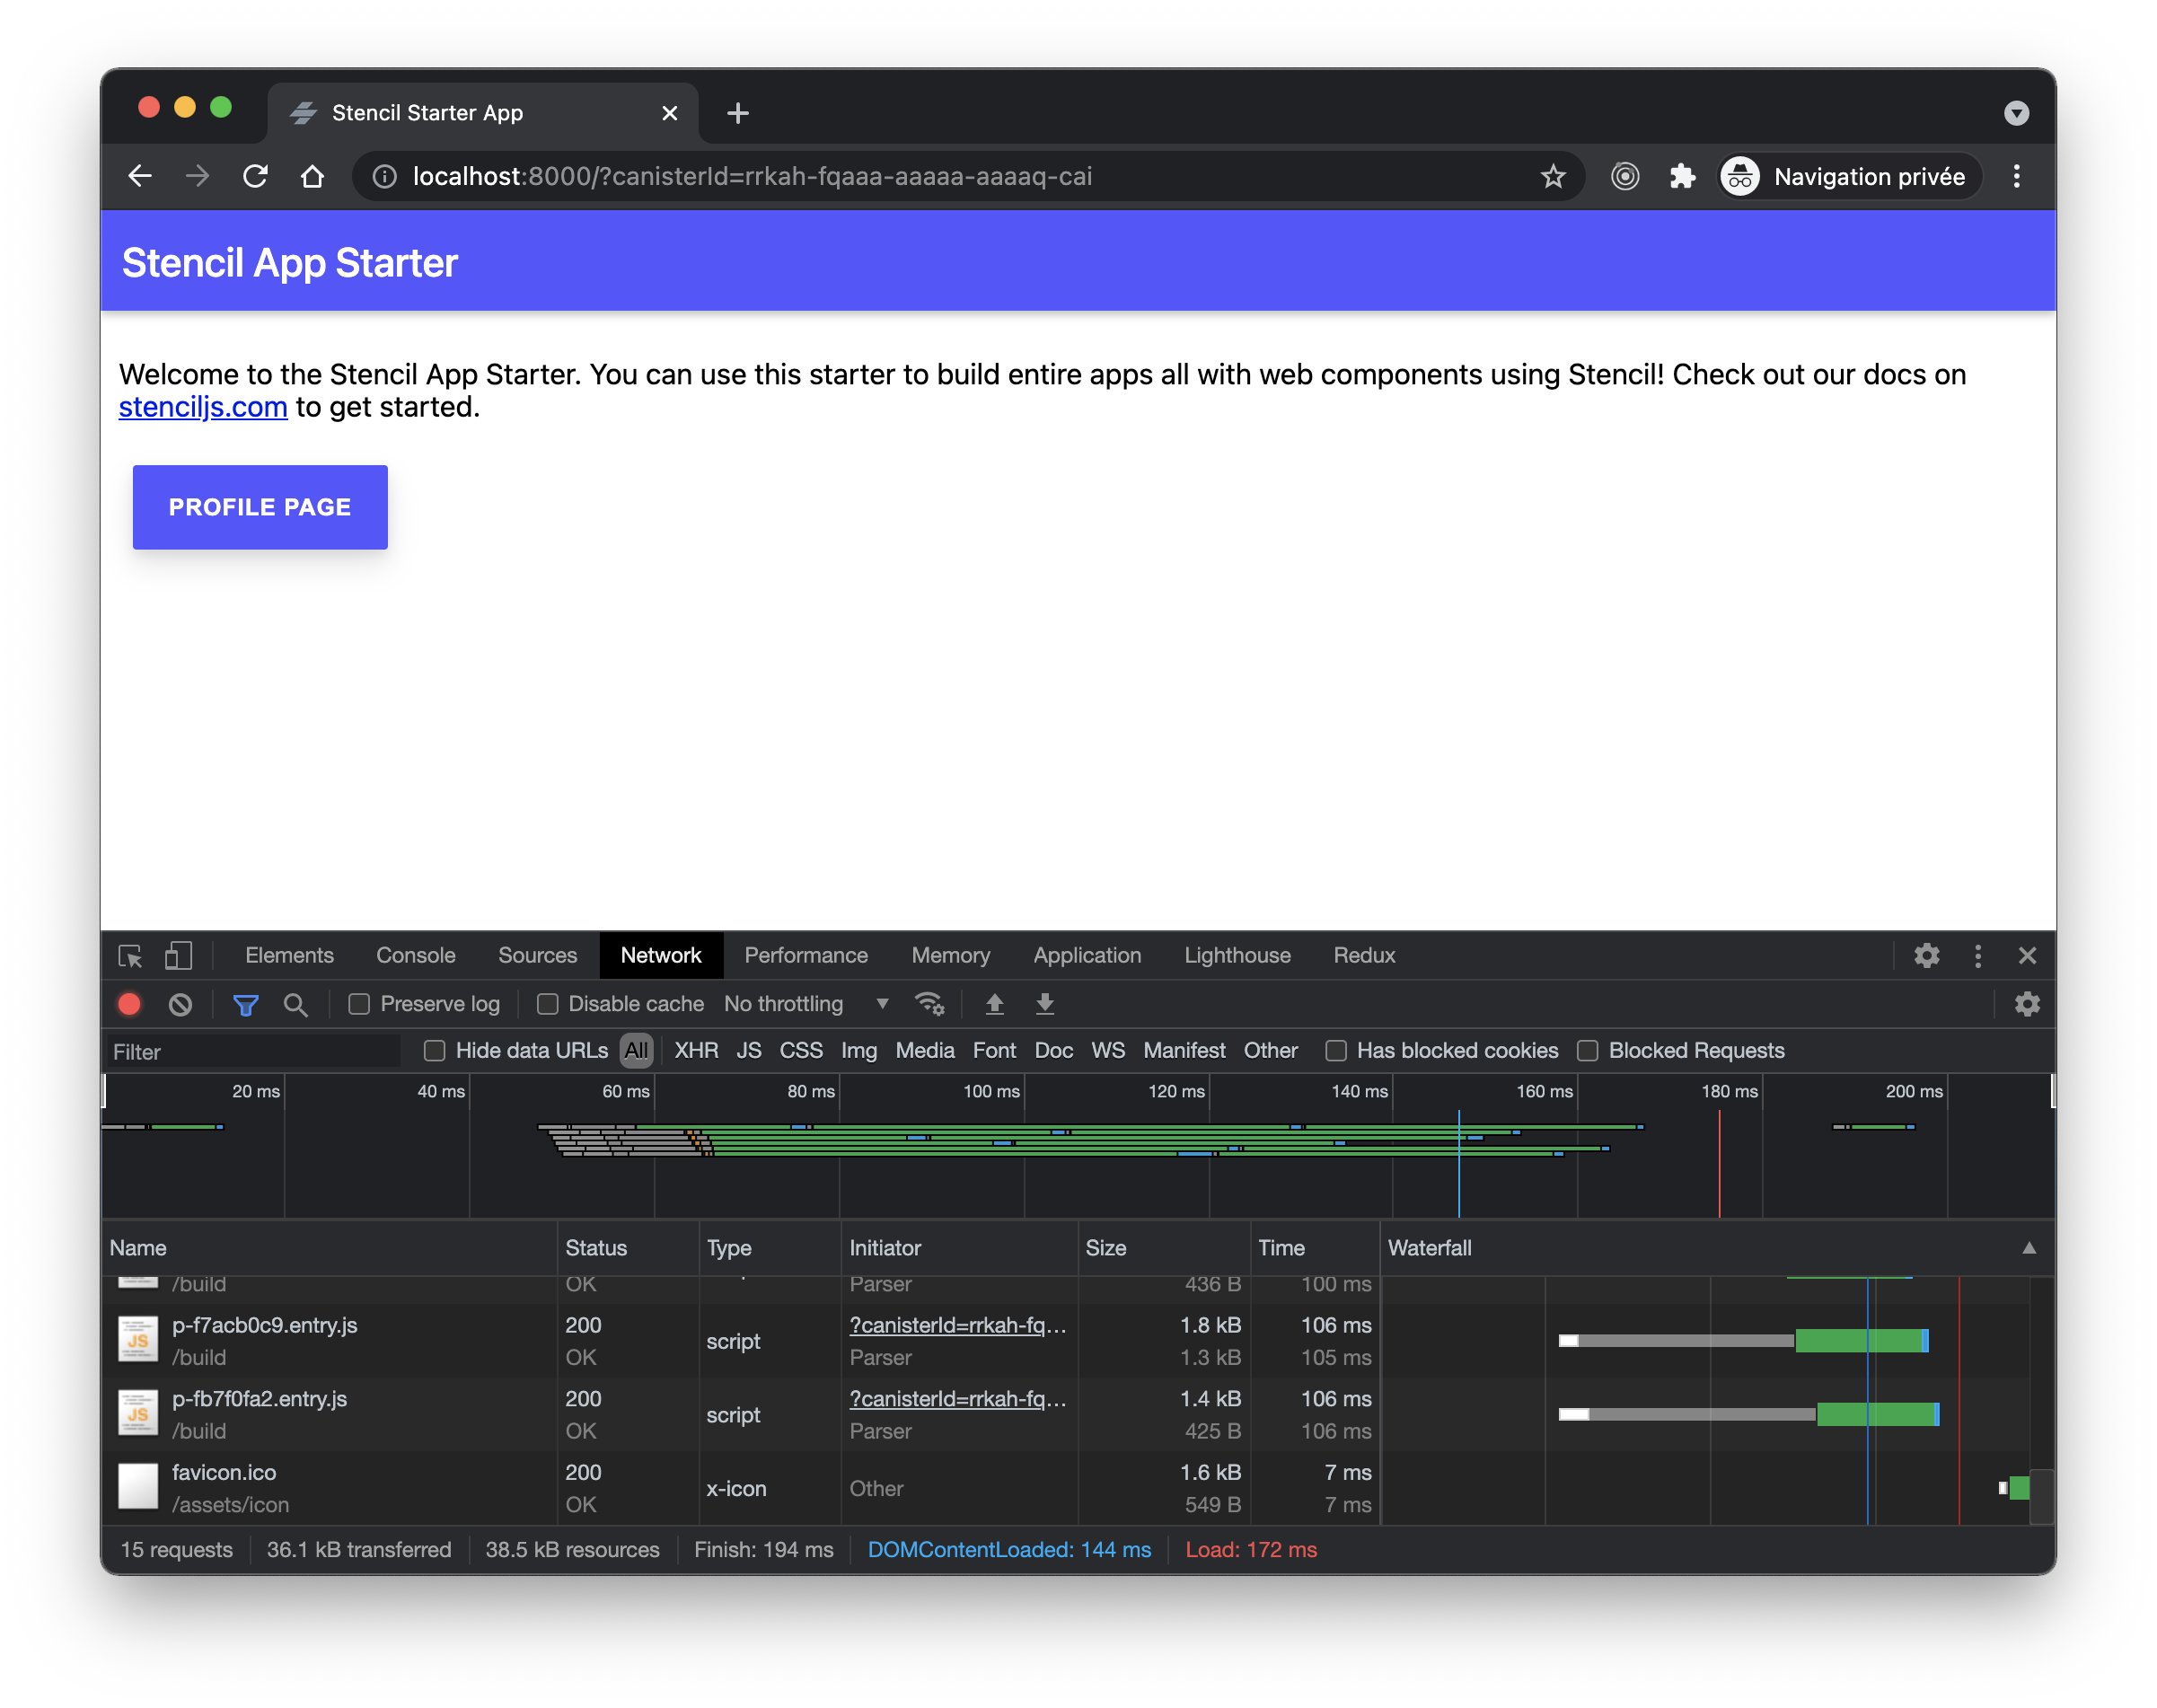This screenshot has width=2157, height=1708.
Task: Click the browser forward arrow
Action: 197,176
